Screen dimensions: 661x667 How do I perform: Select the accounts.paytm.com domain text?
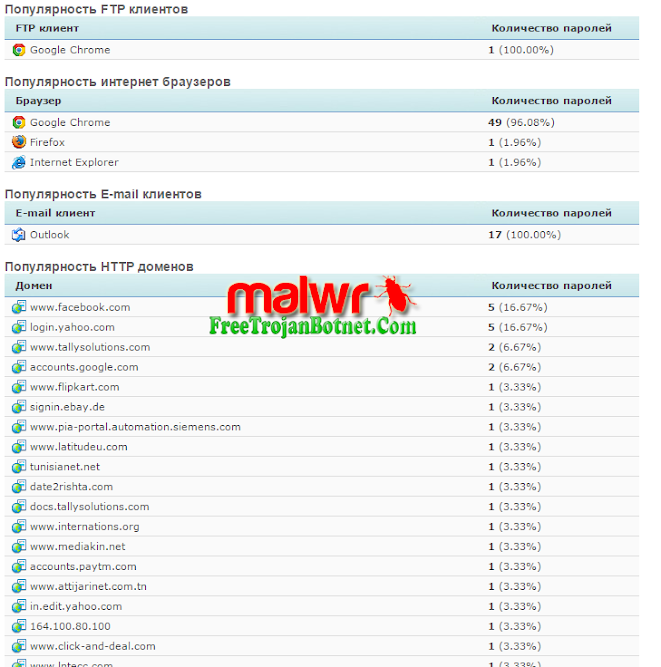coord(83,567)
